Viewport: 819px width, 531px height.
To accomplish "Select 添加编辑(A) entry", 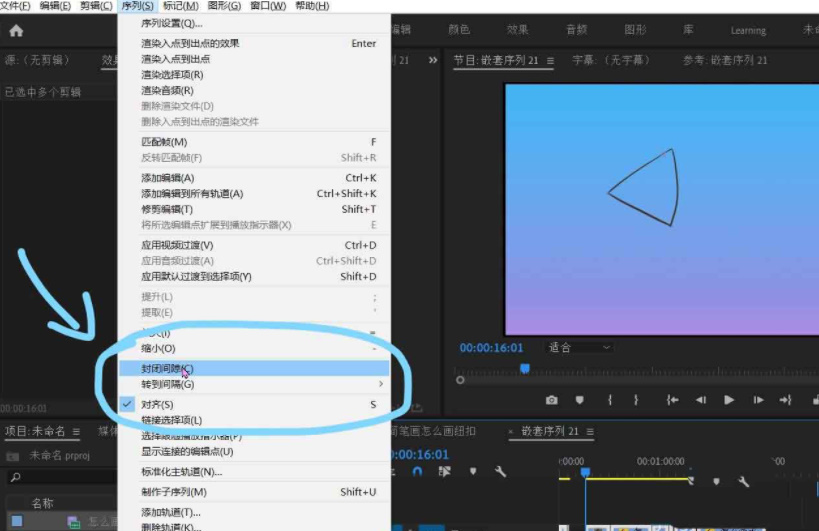I will [x=254, y=178].
